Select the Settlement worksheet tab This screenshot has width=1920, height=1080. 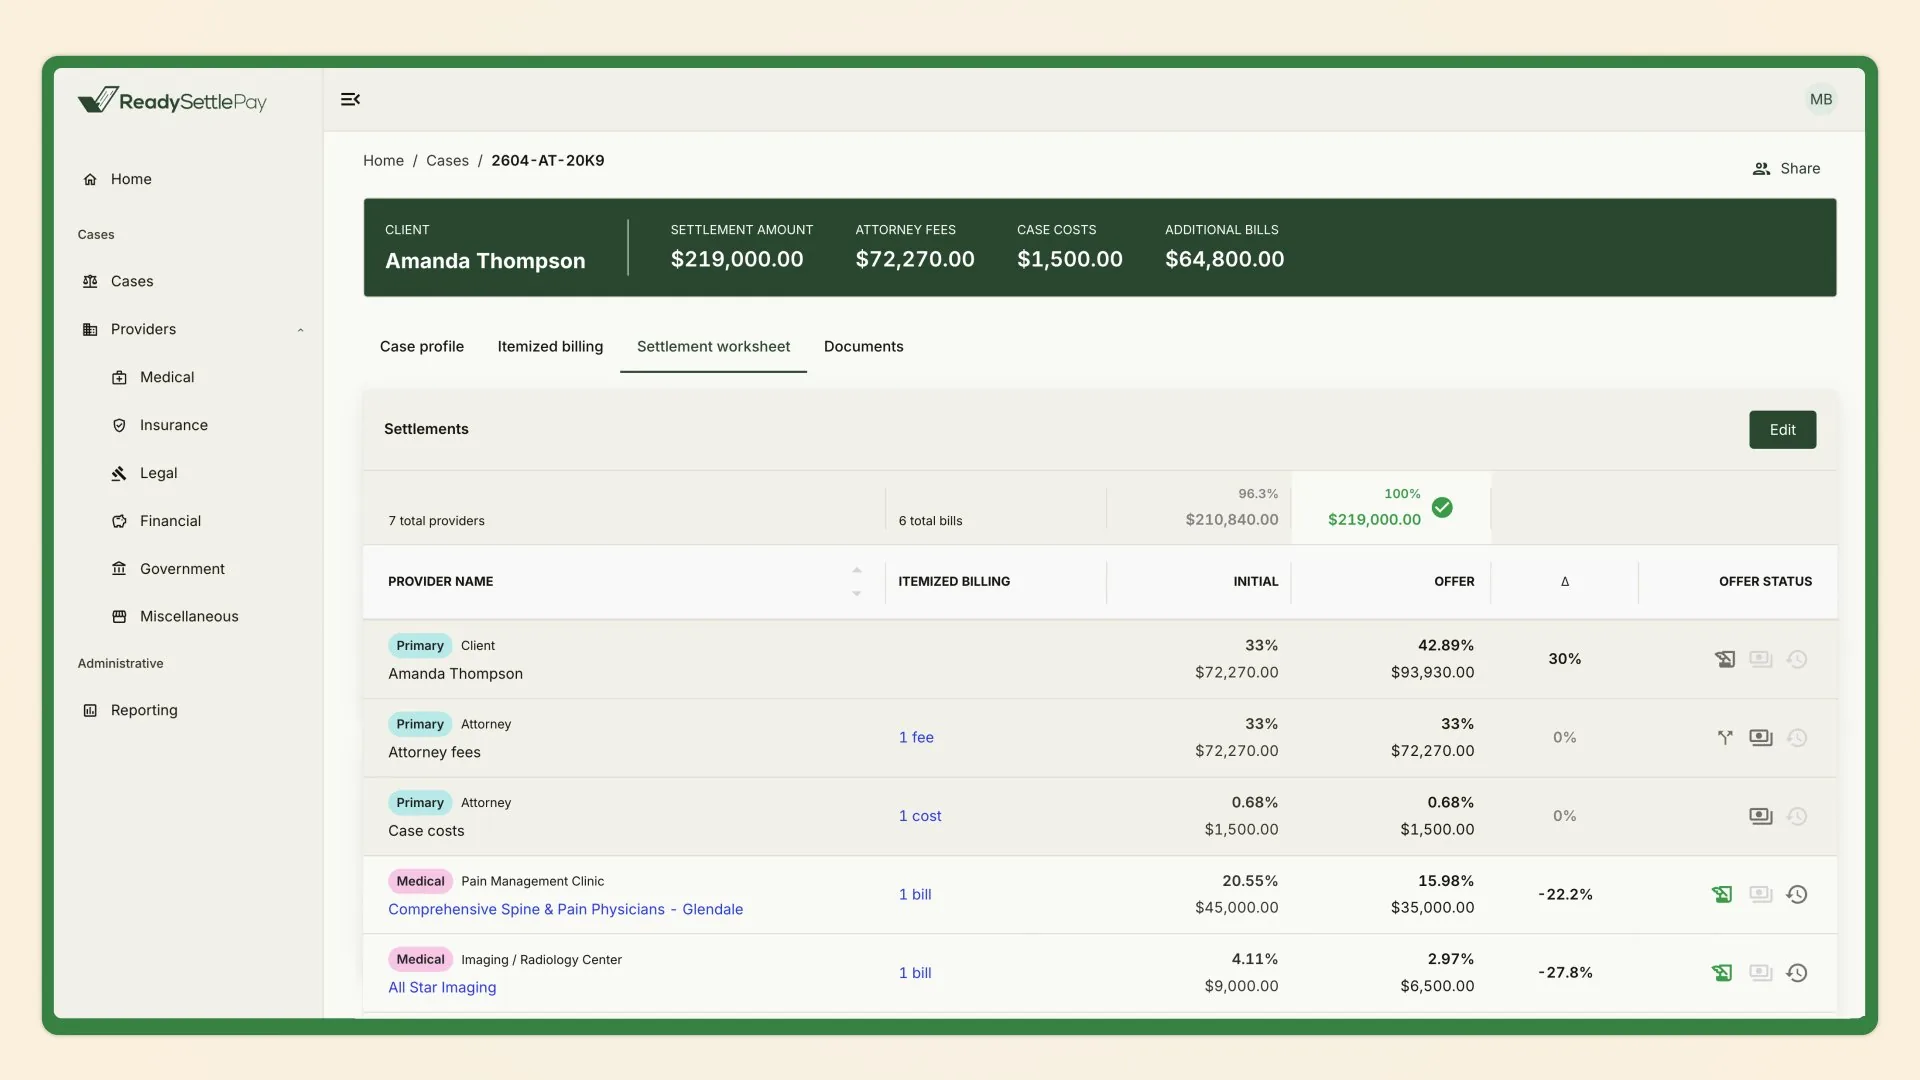[x=713, y=346]
